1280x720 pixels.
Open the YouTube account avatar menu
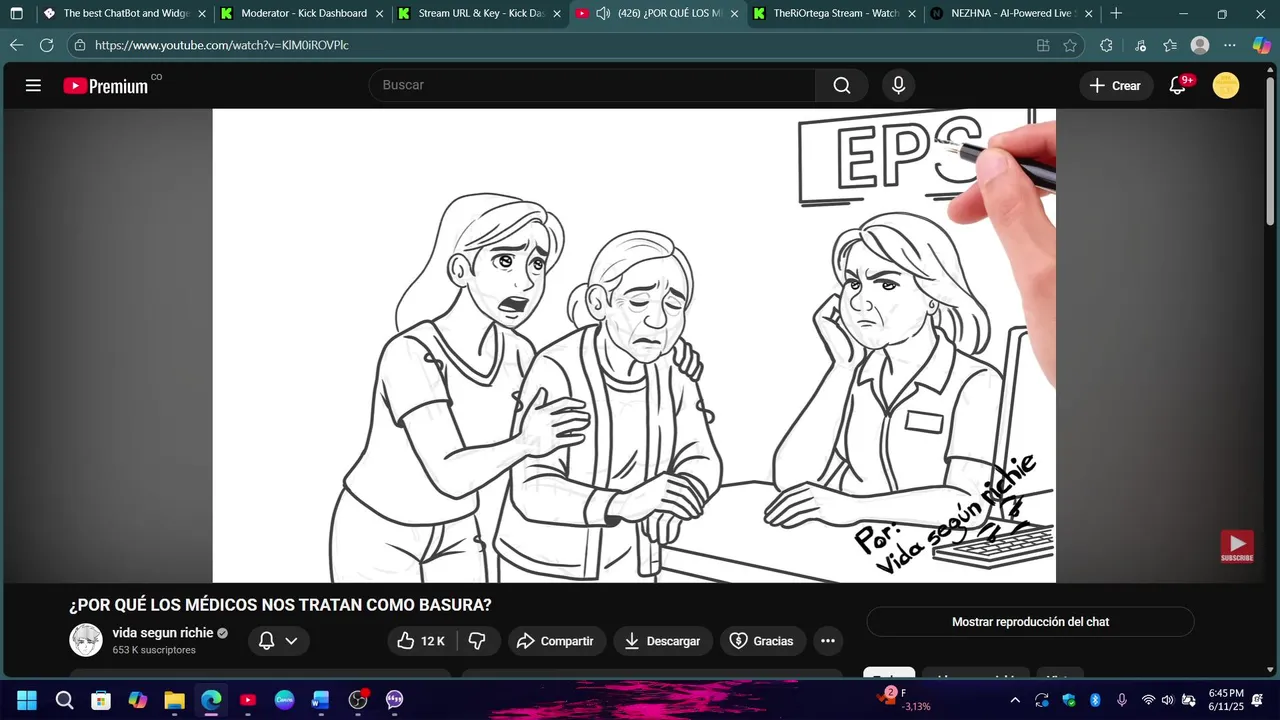1226,85
